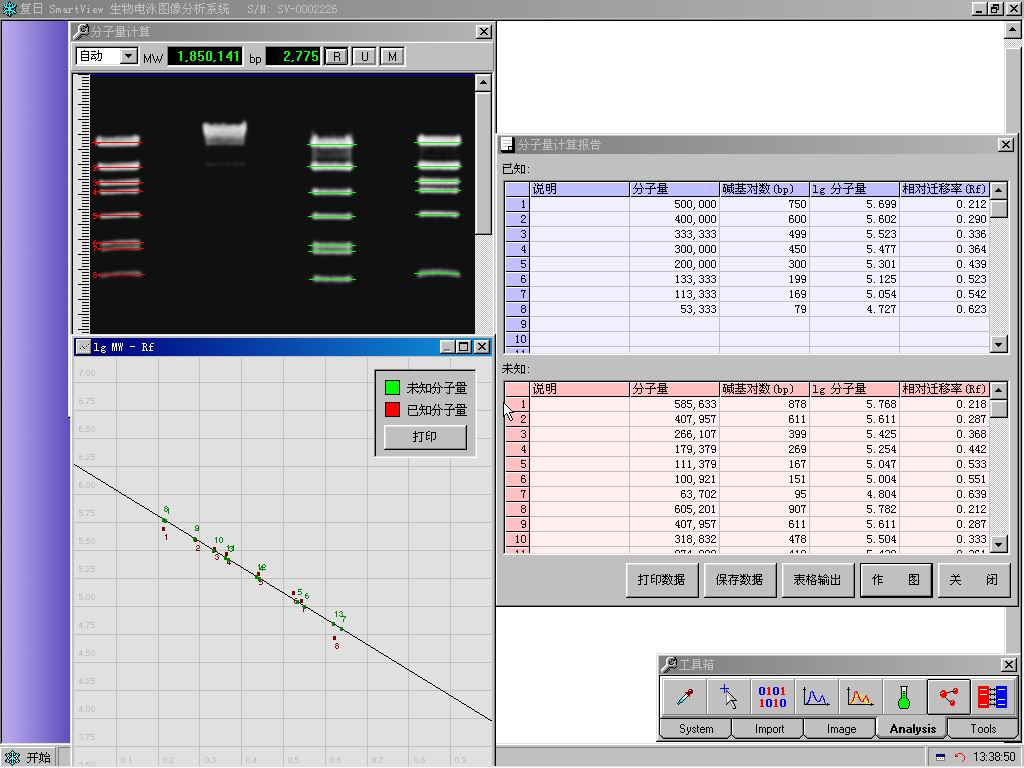Click the red and blue lane matching icon
The width and height of the screenshot is (1024, 768).
(992, 696)
